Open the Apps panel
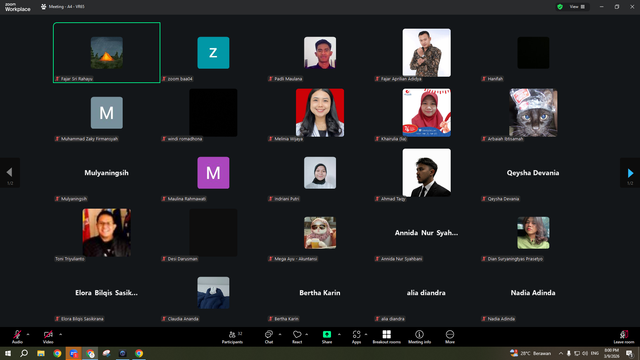 [x=356, y=337]
